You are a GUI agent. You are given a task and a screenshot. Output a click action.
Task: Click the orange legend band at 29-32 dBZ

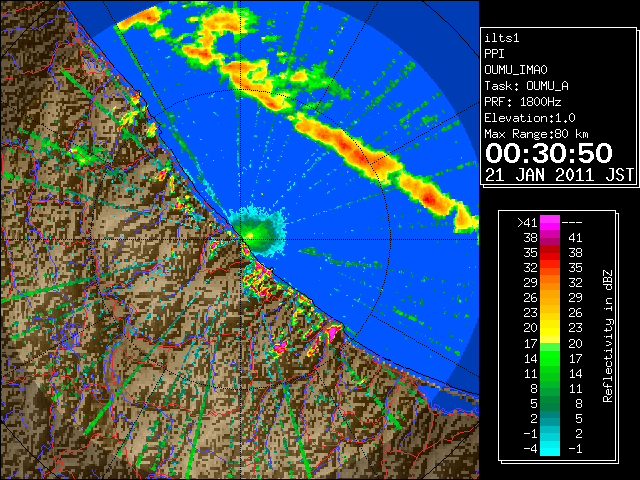[550, 283]
